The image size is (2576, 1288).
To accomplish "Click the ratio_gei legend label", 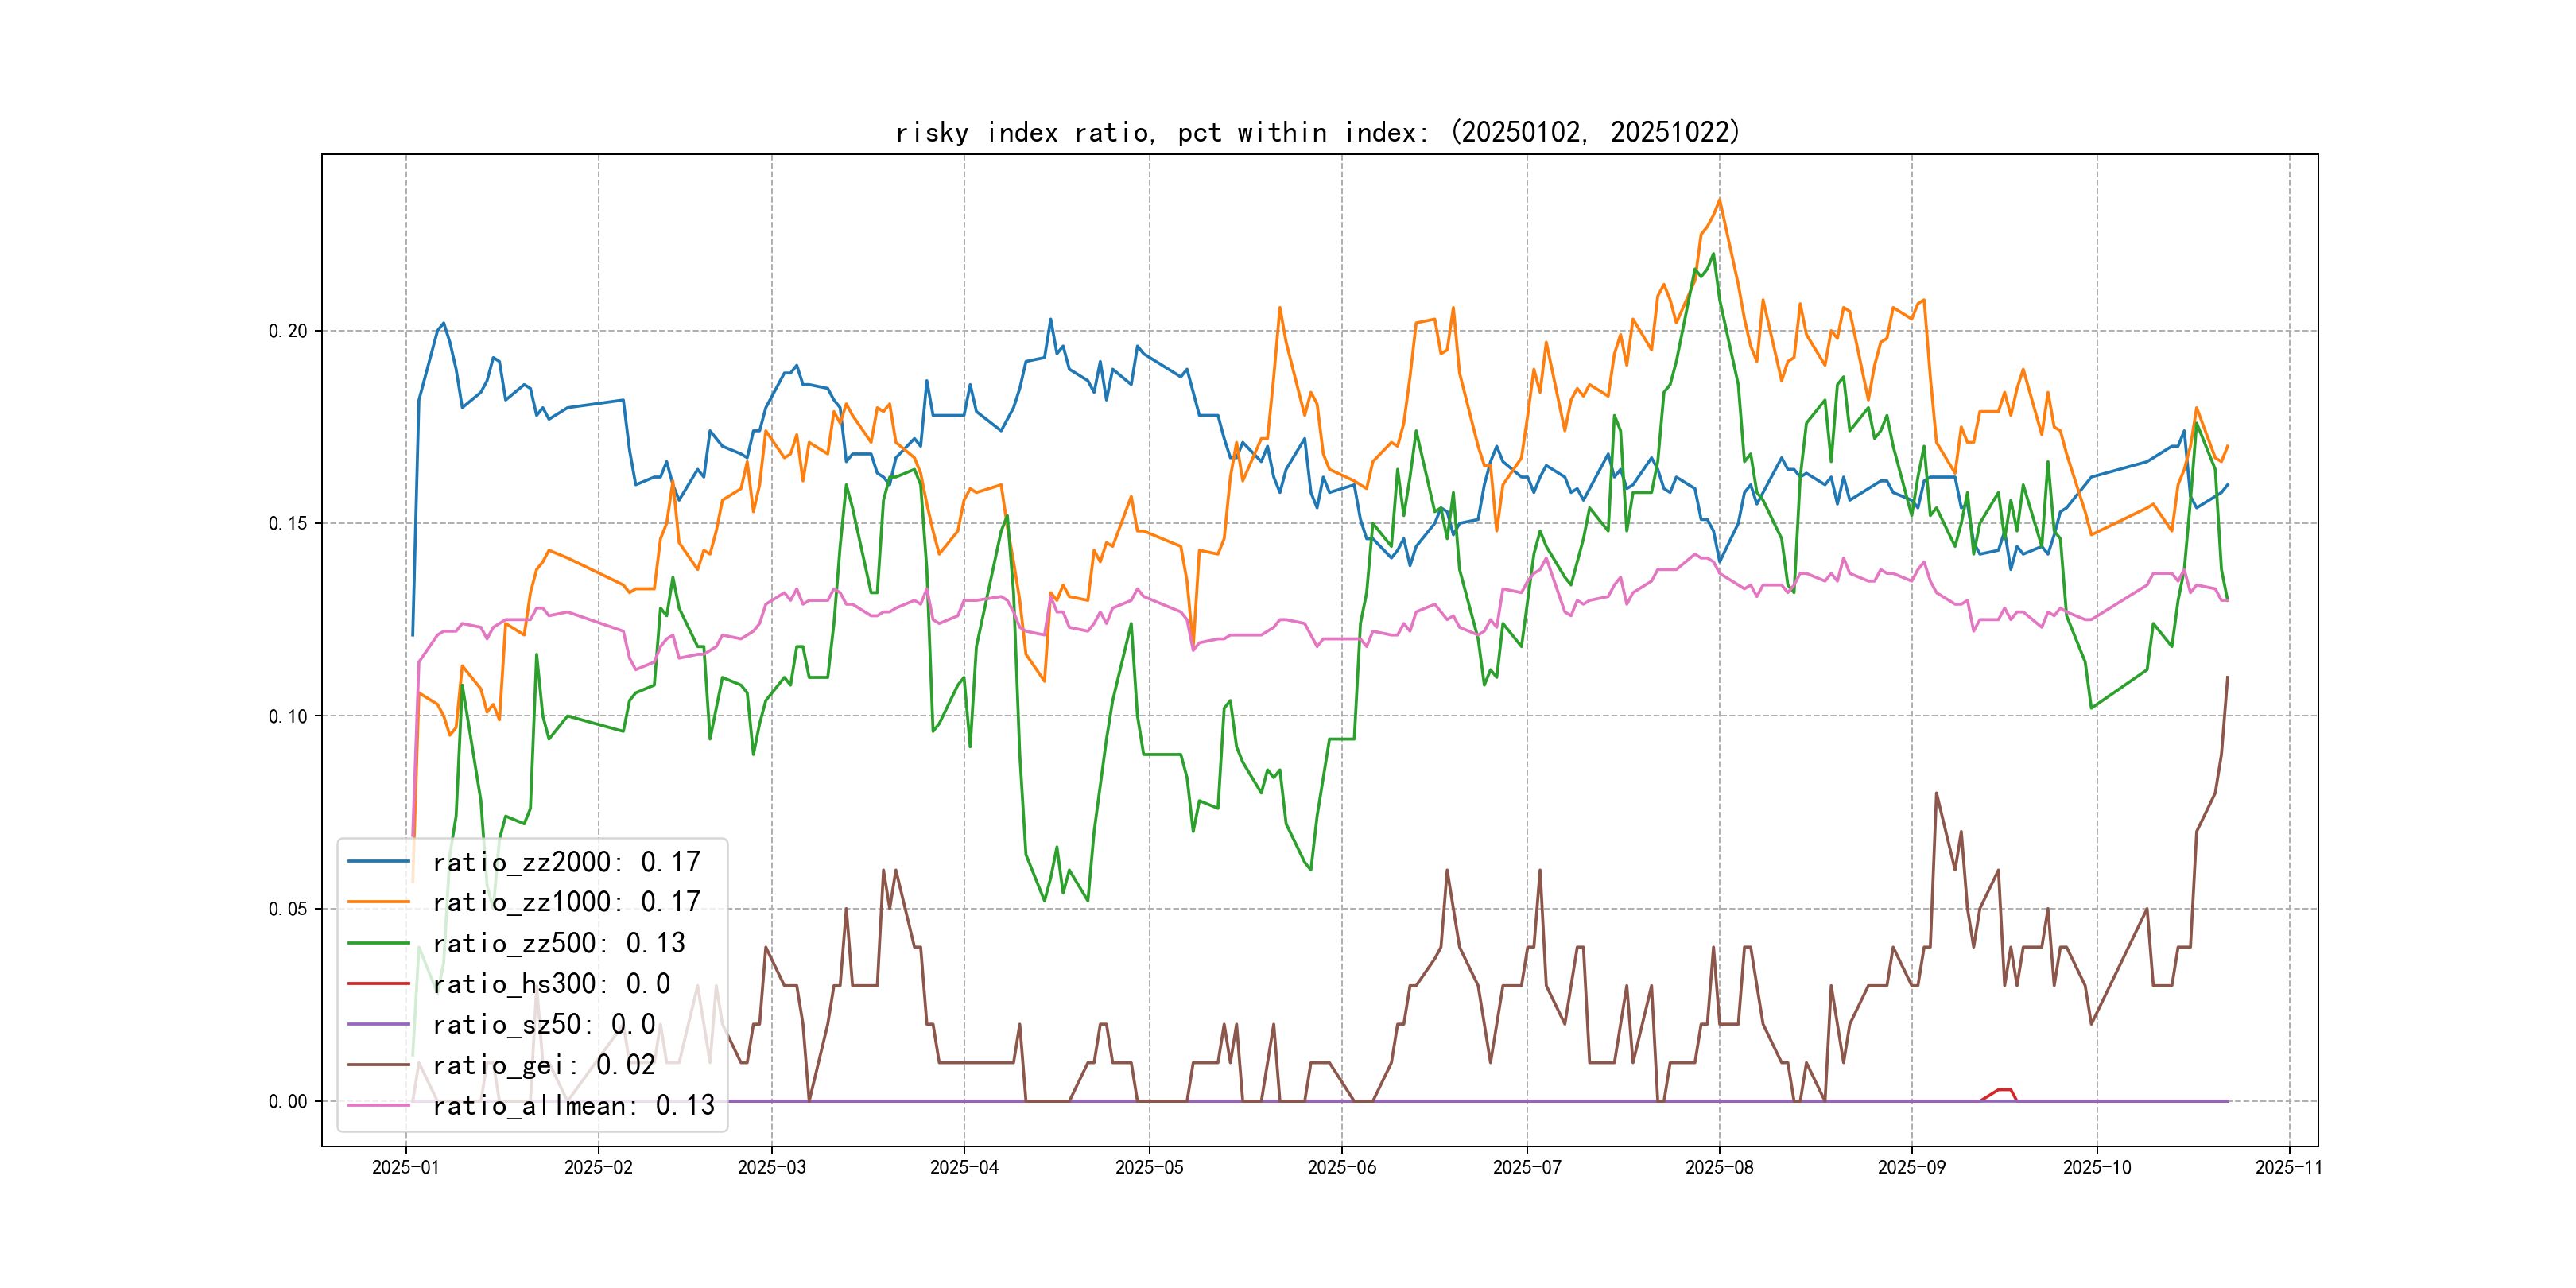I will pos(544,1065).
